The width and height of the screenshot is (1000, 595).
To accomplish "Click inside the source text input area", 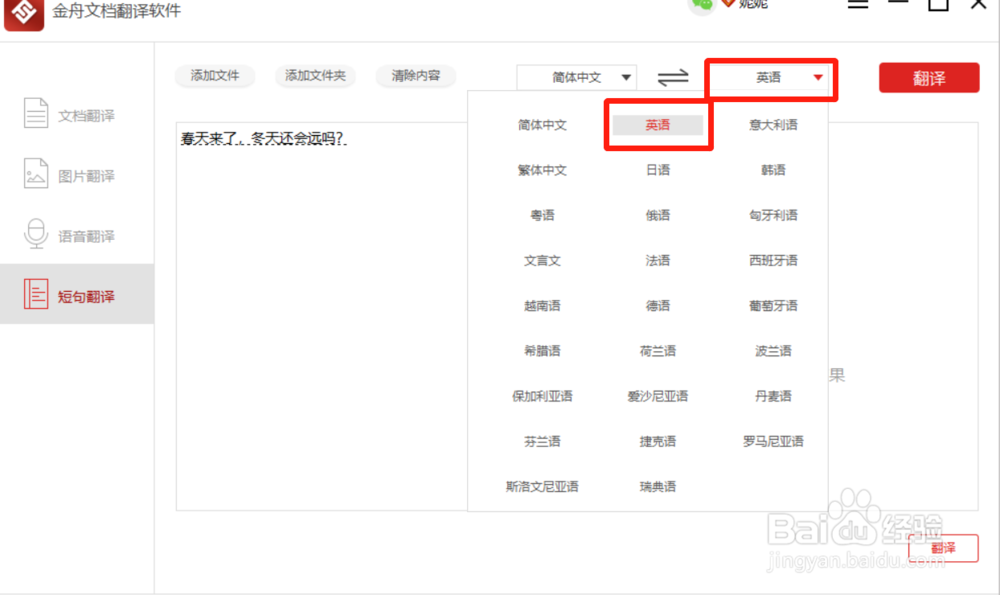I will click(x=322, y=316).
